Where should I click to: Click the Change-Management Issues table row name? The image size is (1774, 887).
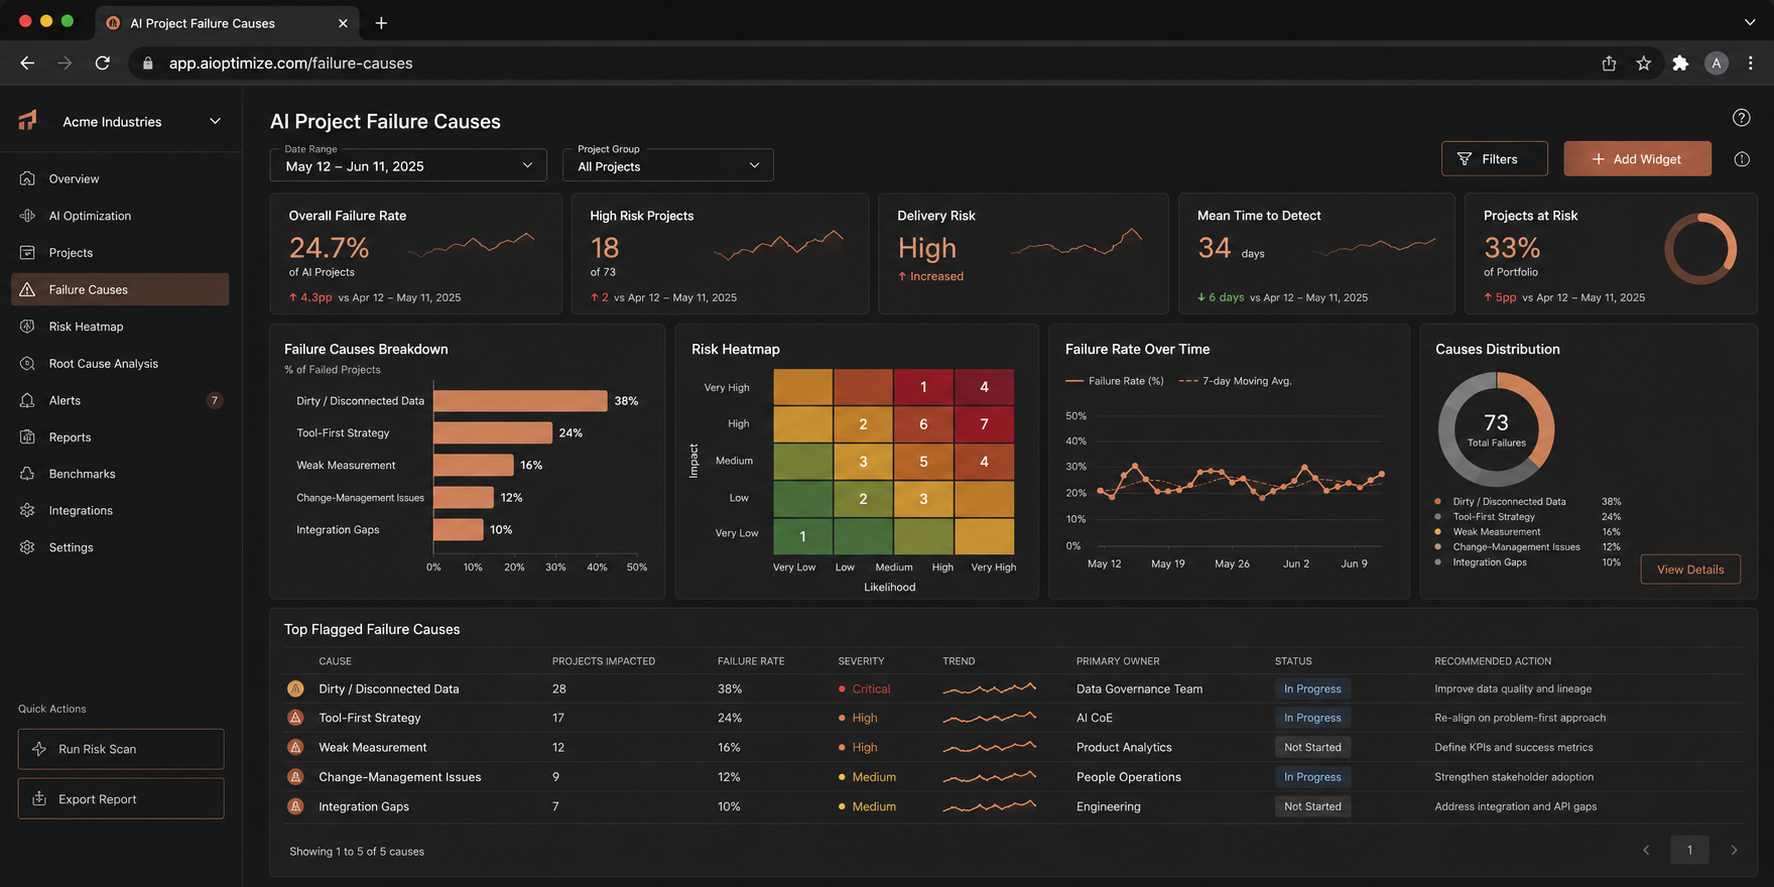400,777
